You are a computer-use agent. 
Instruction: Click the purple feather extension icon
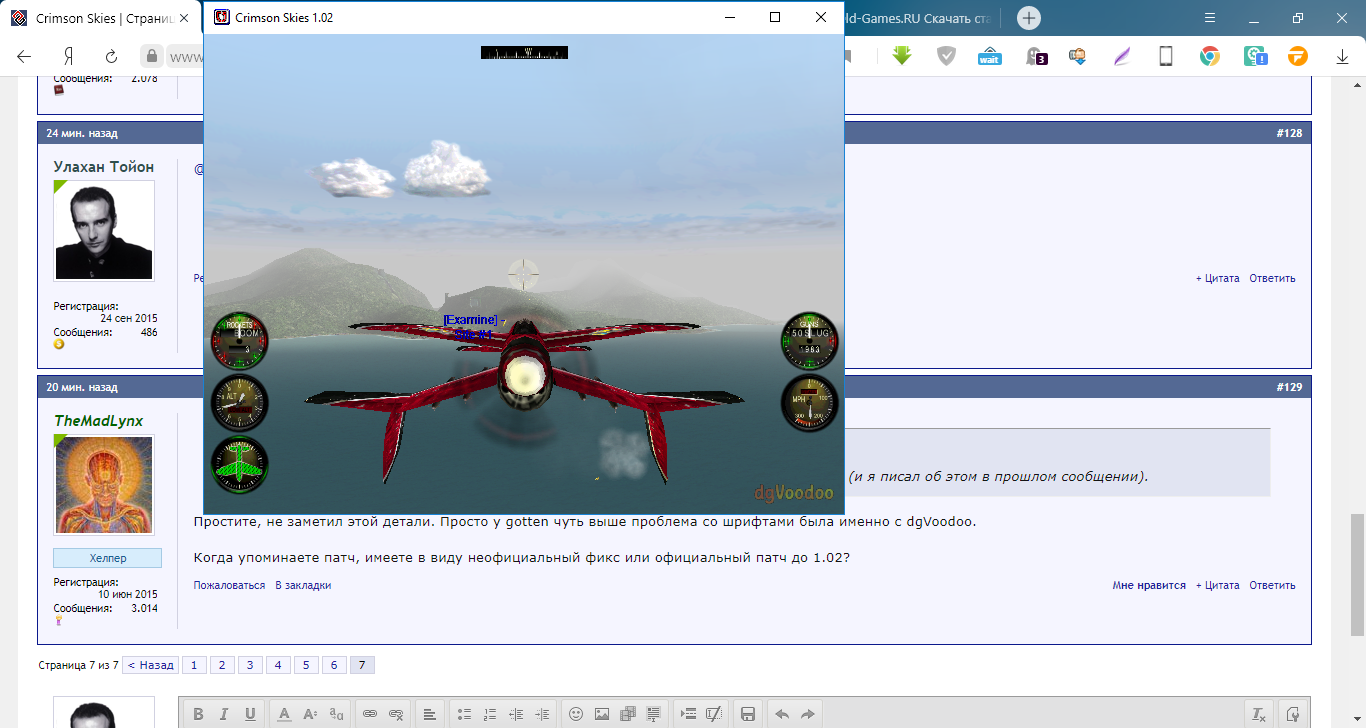(1122, 56)
